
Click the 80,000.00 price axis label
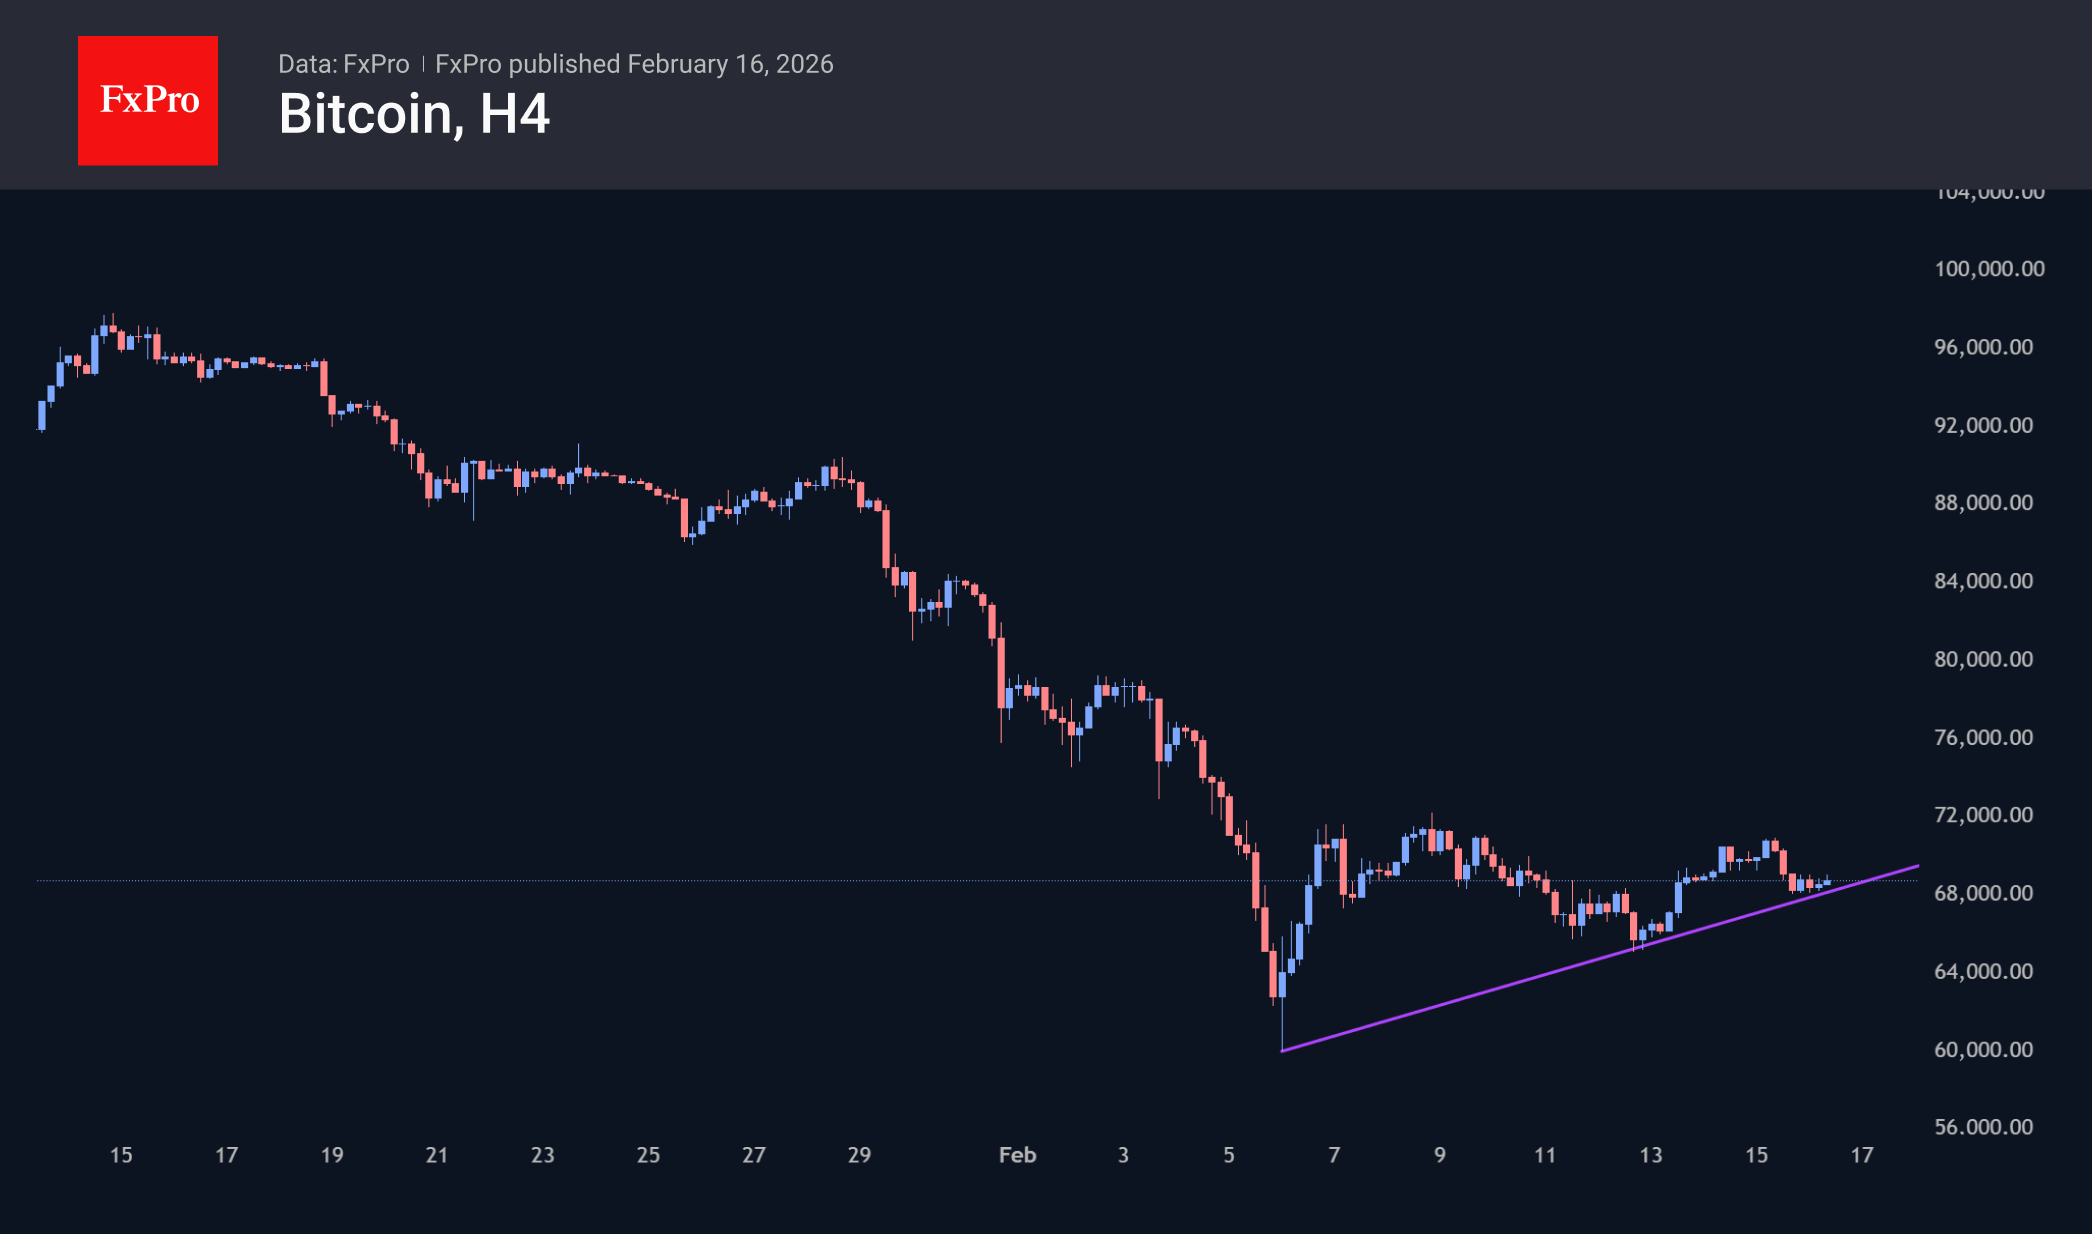1983,659
